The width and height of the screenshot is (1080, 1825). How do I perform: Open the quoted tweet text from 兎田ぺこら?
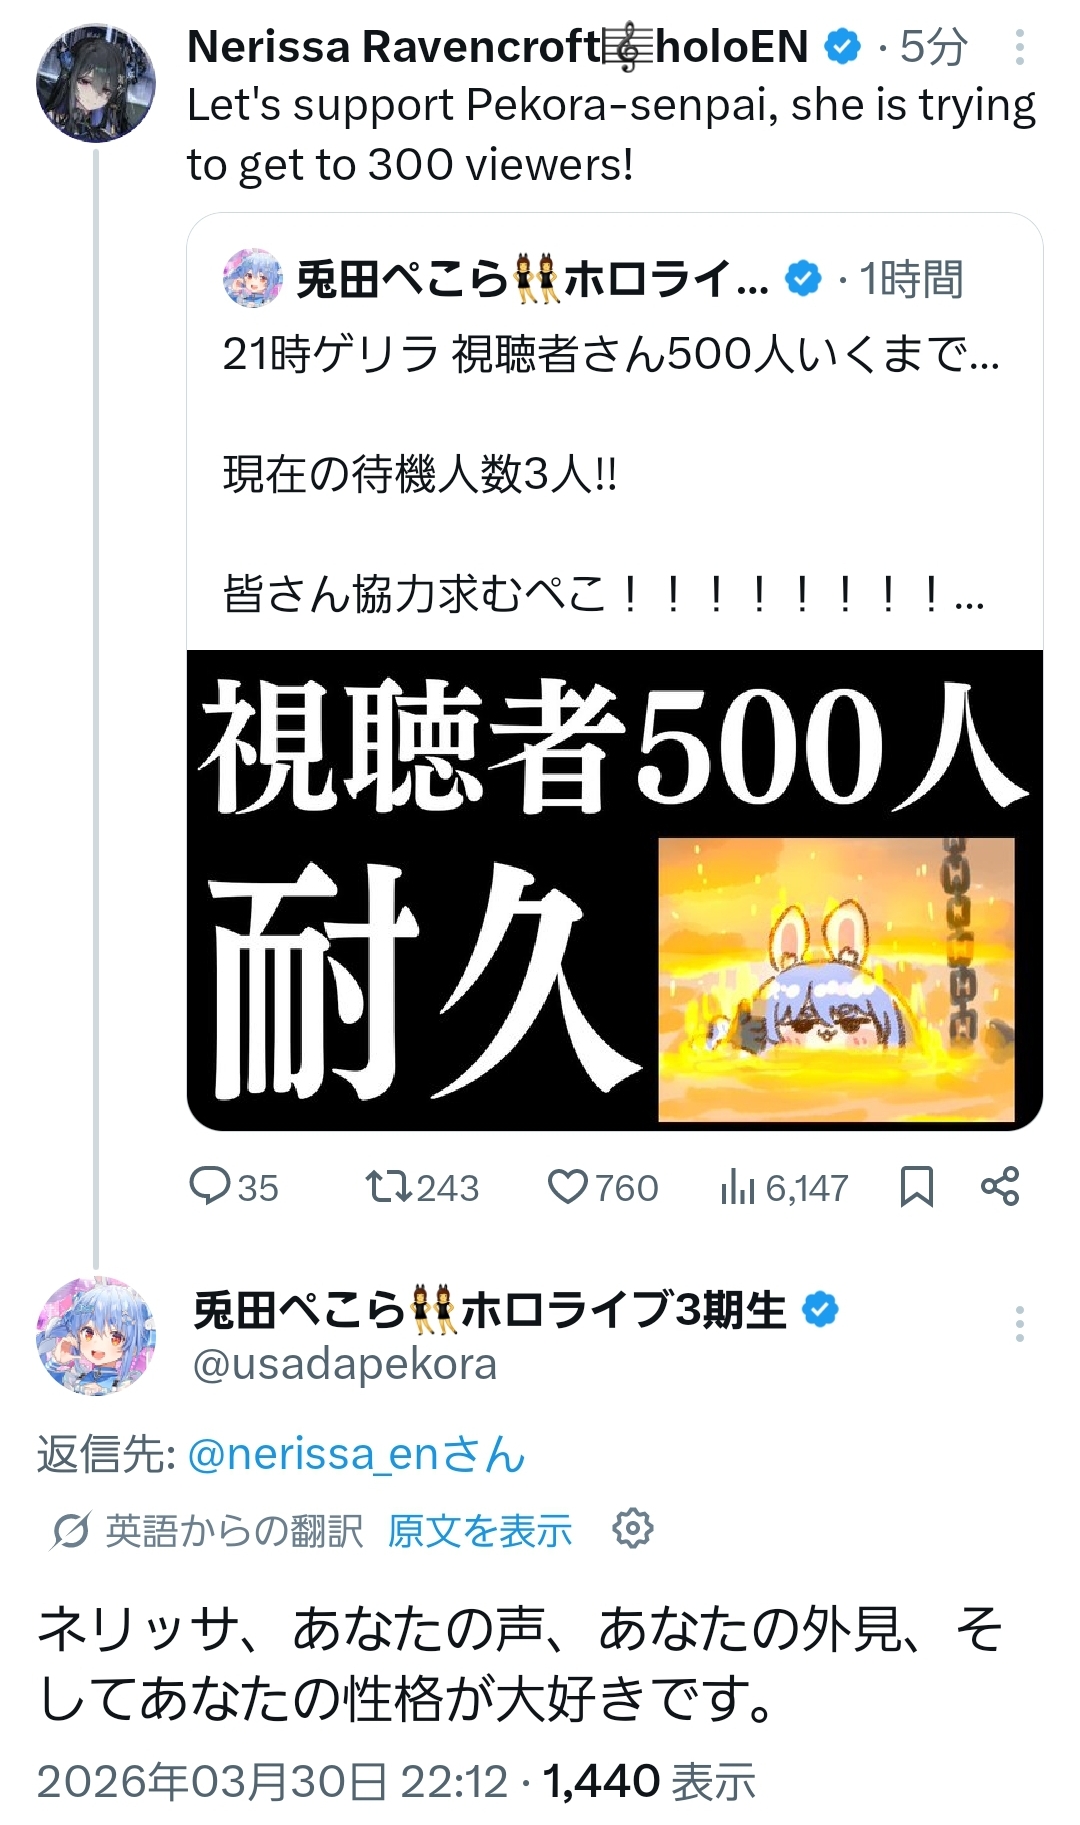click(612, 473)
